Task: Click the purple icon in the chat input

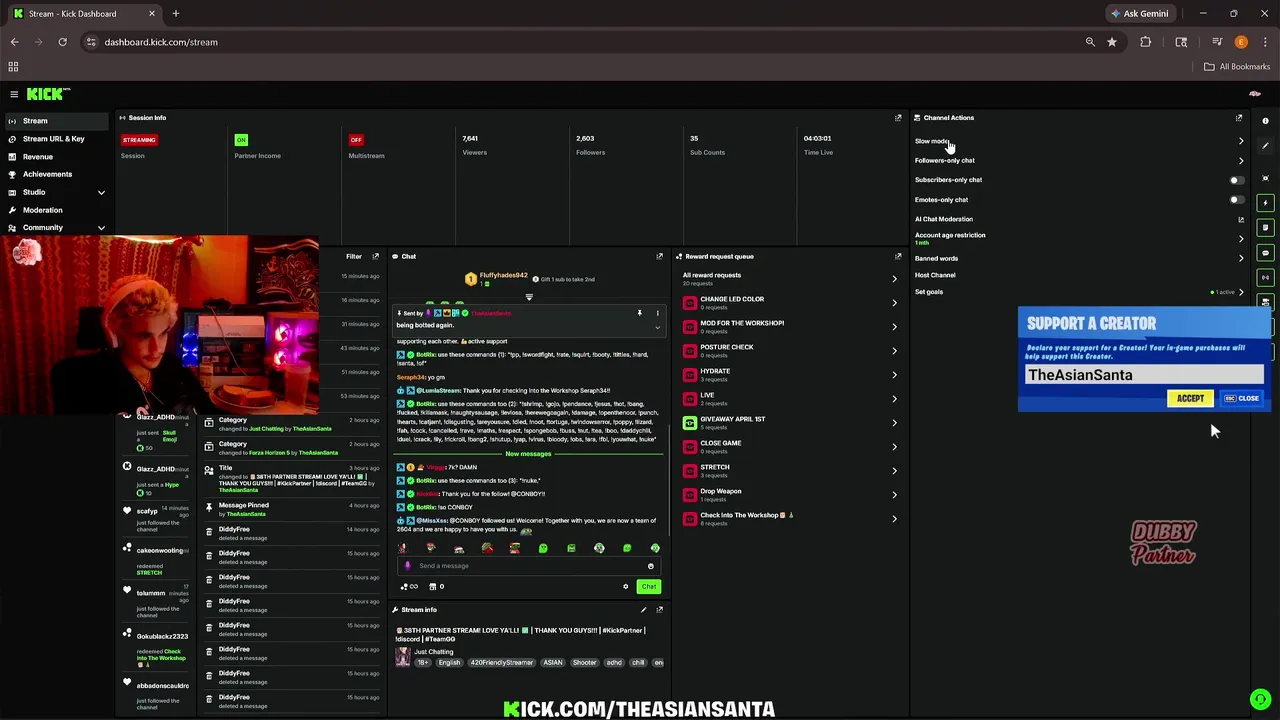Action: point(407,566)
